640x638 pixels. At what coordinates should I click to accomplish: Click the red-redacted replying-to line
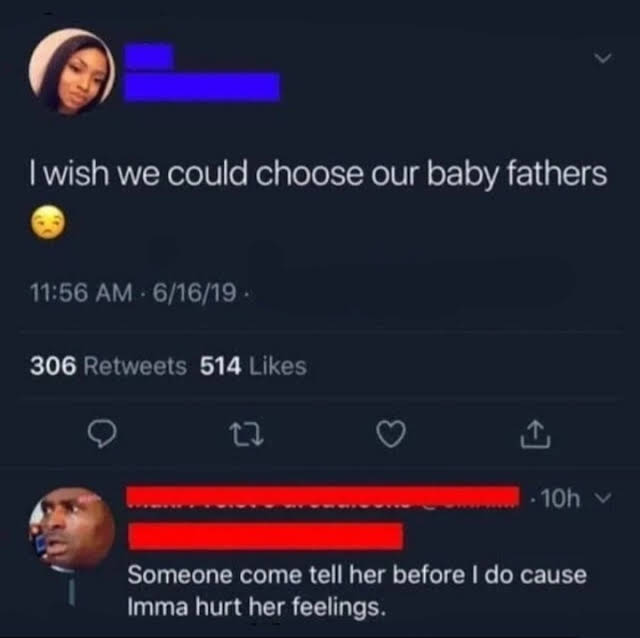(x=266, y=535)
